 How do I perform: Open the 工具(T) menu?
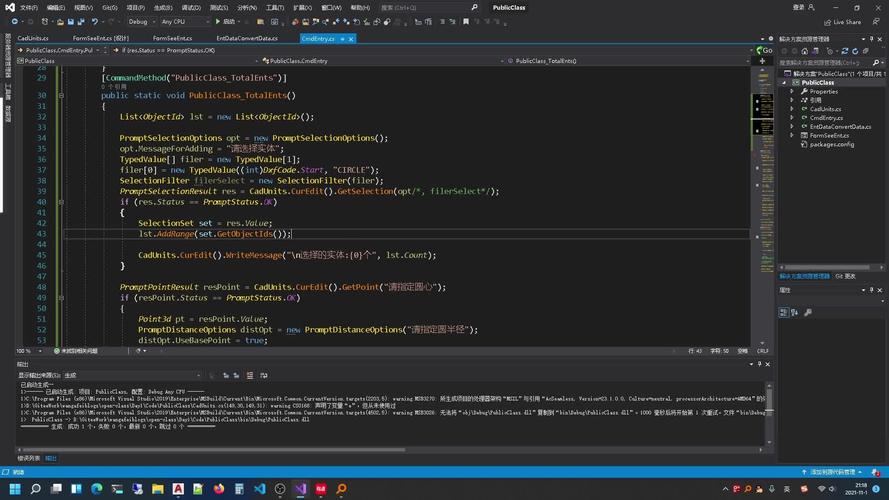tap(275, 7)
